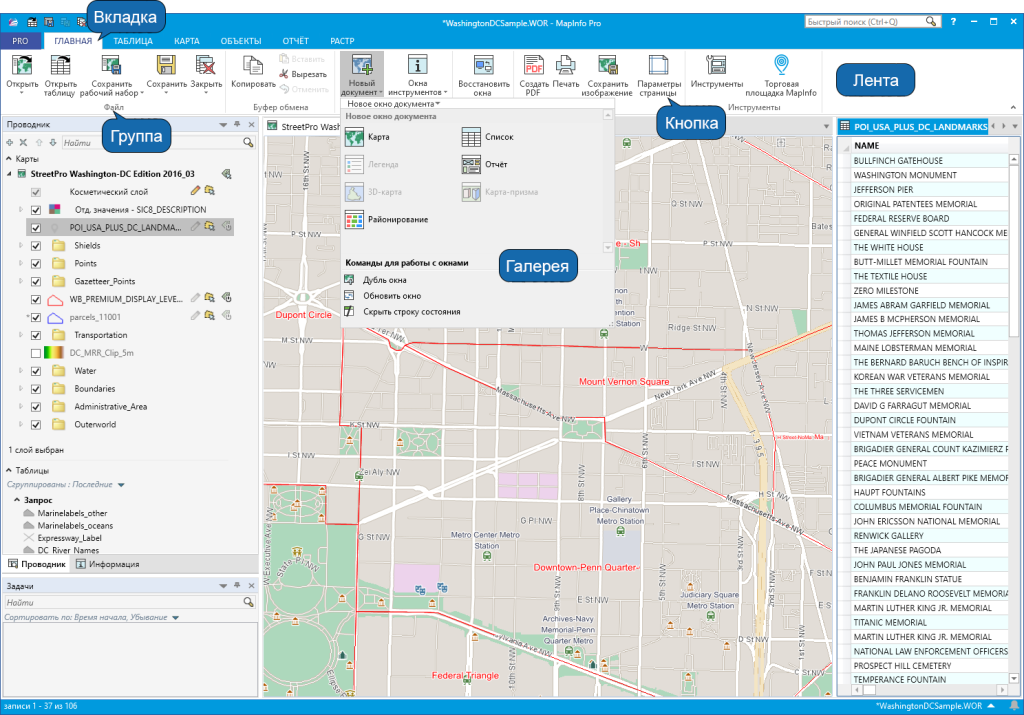Open Торговая площадка MapInfo

pos(781,75)
